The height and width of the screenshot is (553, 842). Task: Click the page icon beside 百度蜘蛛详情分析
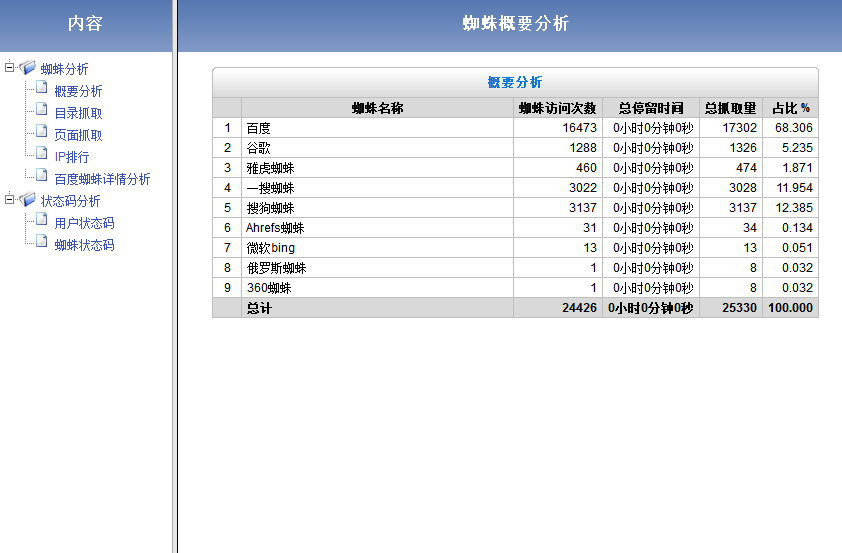42,175
